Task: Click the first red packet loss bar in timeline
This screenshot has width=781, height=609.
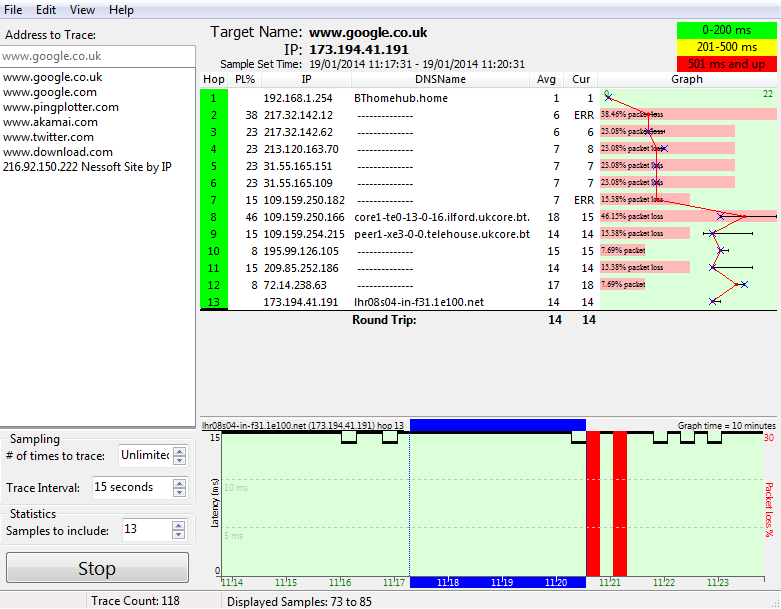Action: (x=593, y=503)
